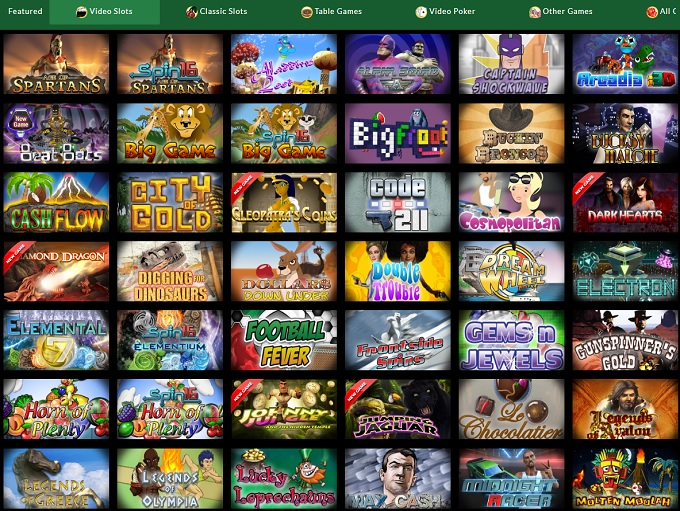Launch the Midnight Racer game

coord(511,478)
